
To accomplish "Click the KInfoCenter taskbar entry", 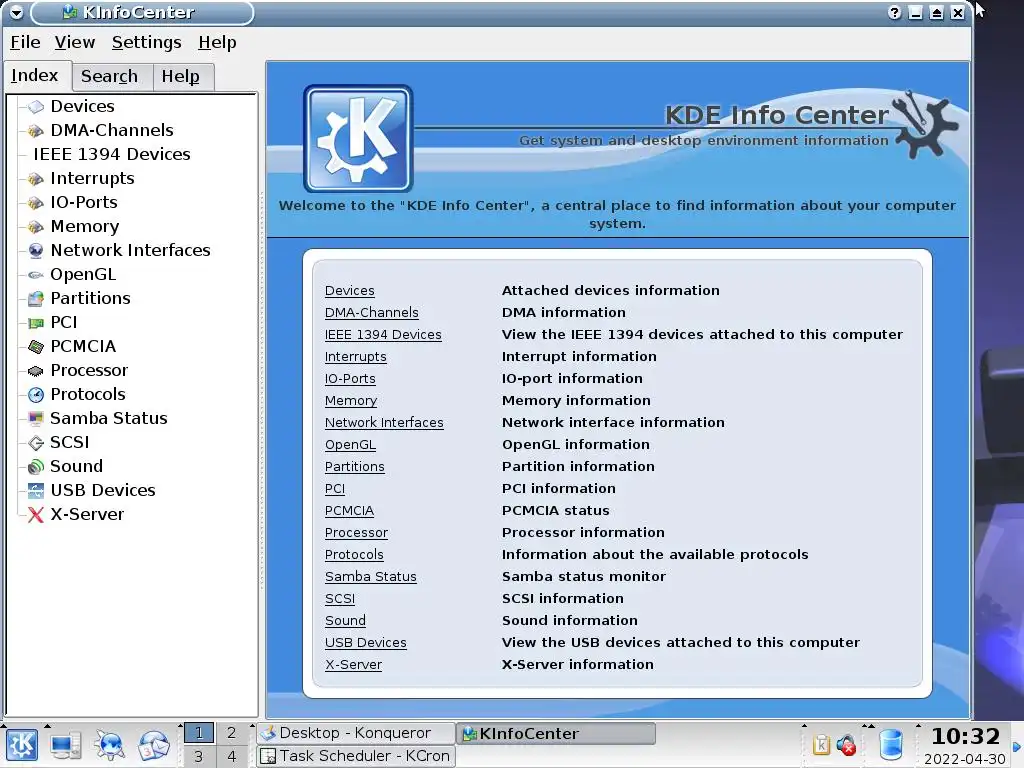I will (555, 733).
